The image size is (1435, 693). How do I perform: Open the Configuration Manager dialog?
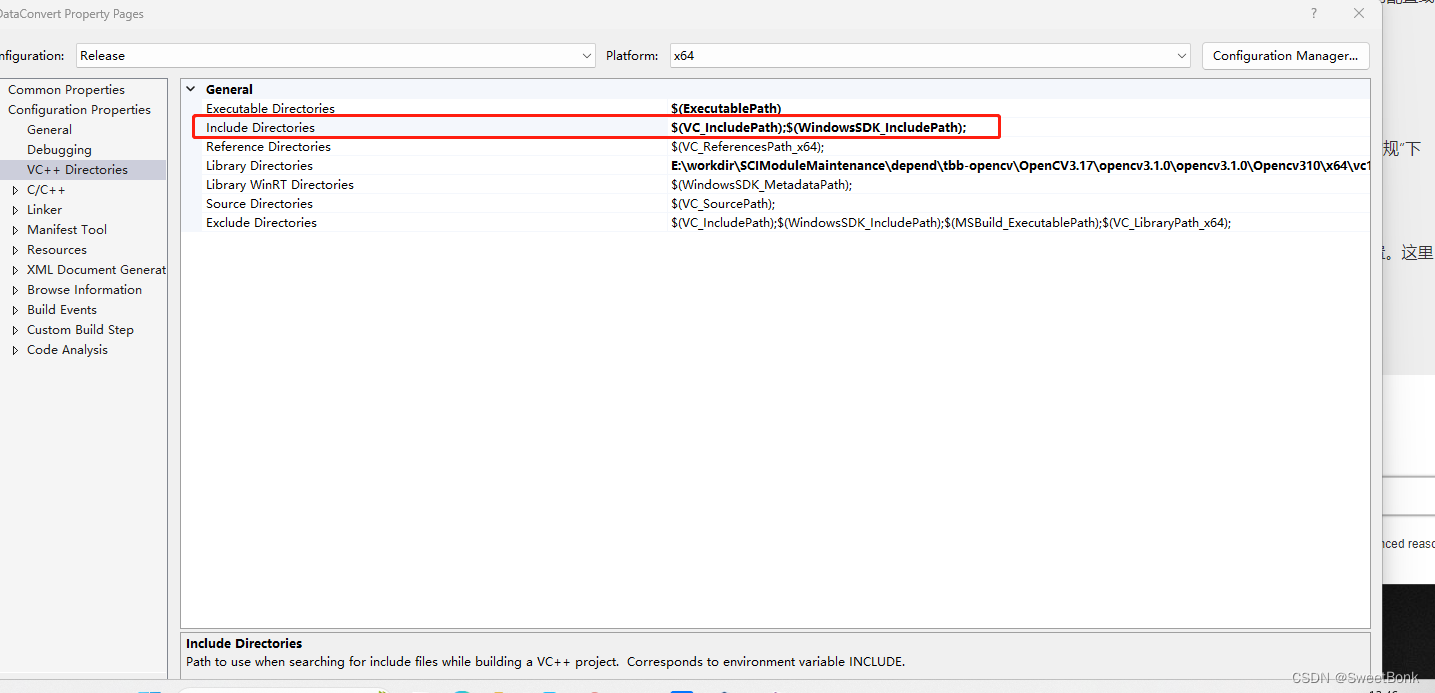pos(1285,55)
